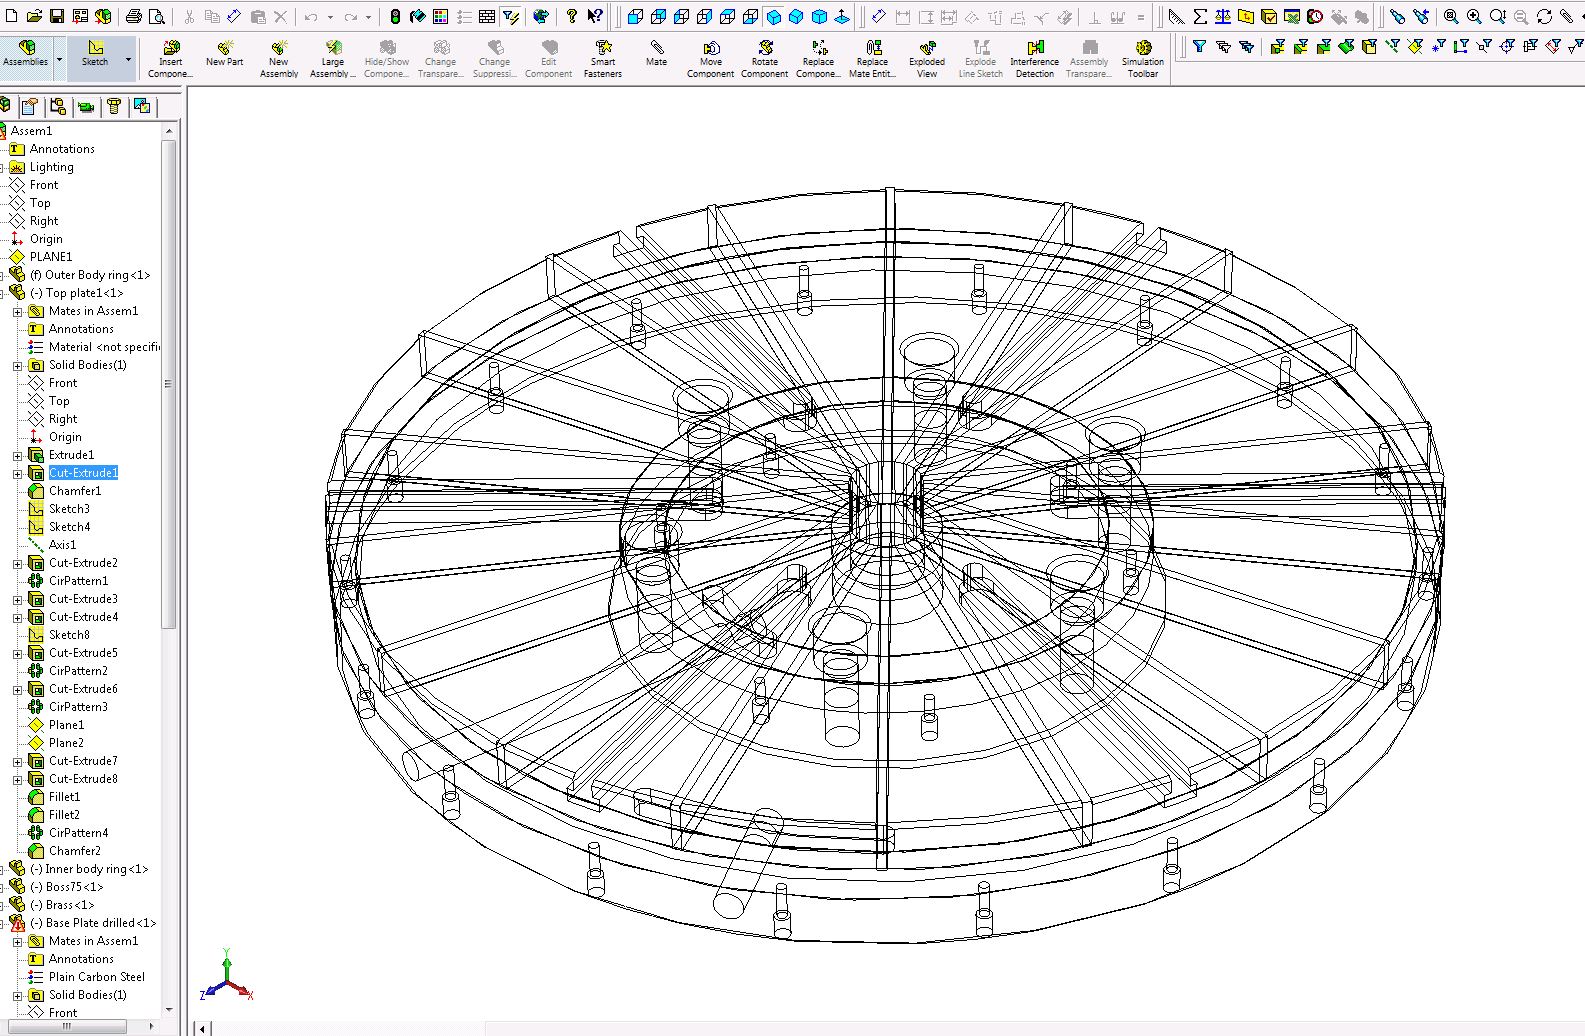Switch to the Sketch toolbar tab
1585x1036 pixels.
click(95, 54)
